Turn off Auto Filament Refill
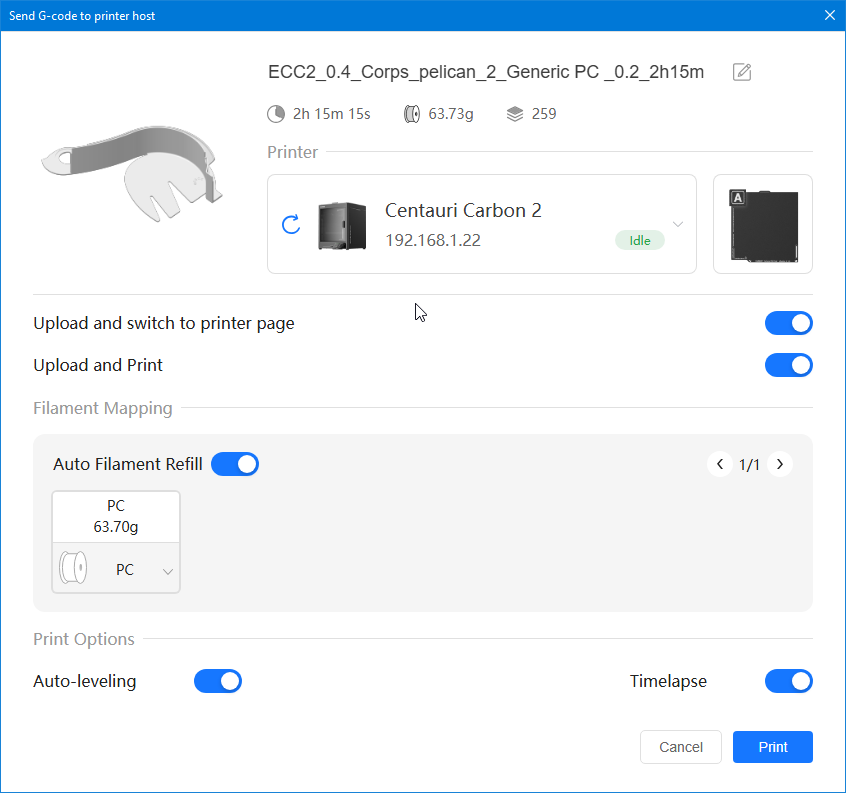This screenshot has height=793, width=846. pyautogui.click(x=235, y=464)
